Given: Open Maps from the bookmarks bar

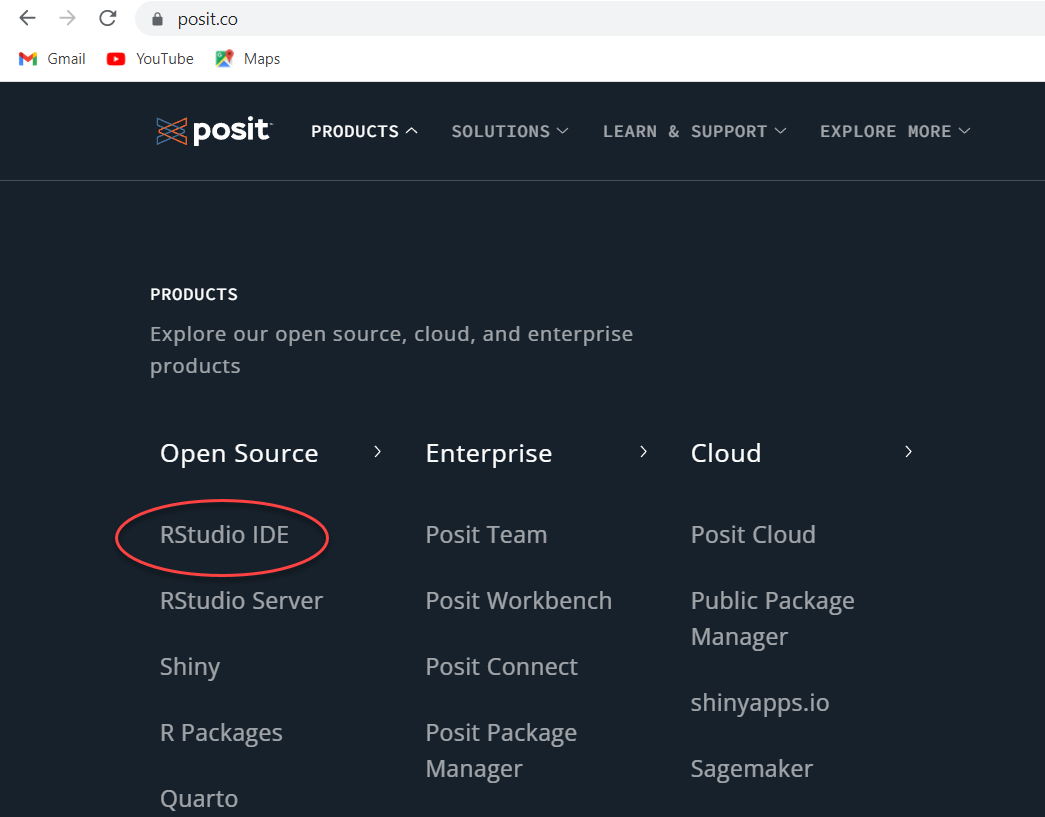Looking at the screenshot, I should (x=246, y=58).
